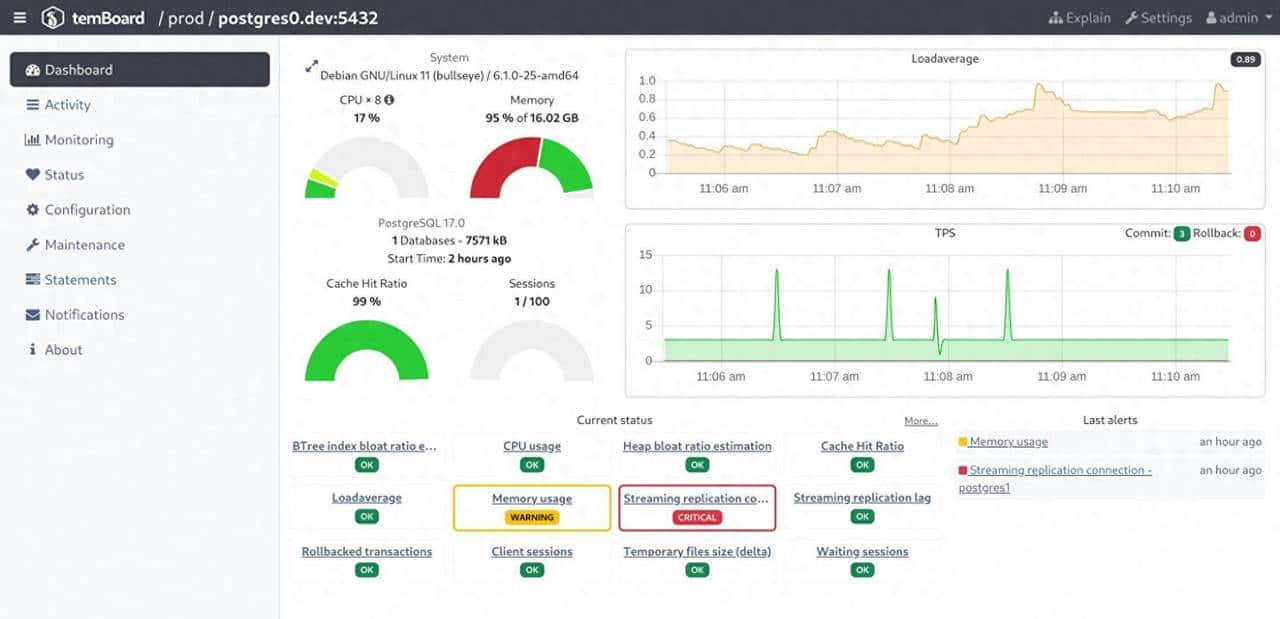Click the Heap bloat ratio estimation link
This screenshot has width=1280, height=619.
pos(697,446)
